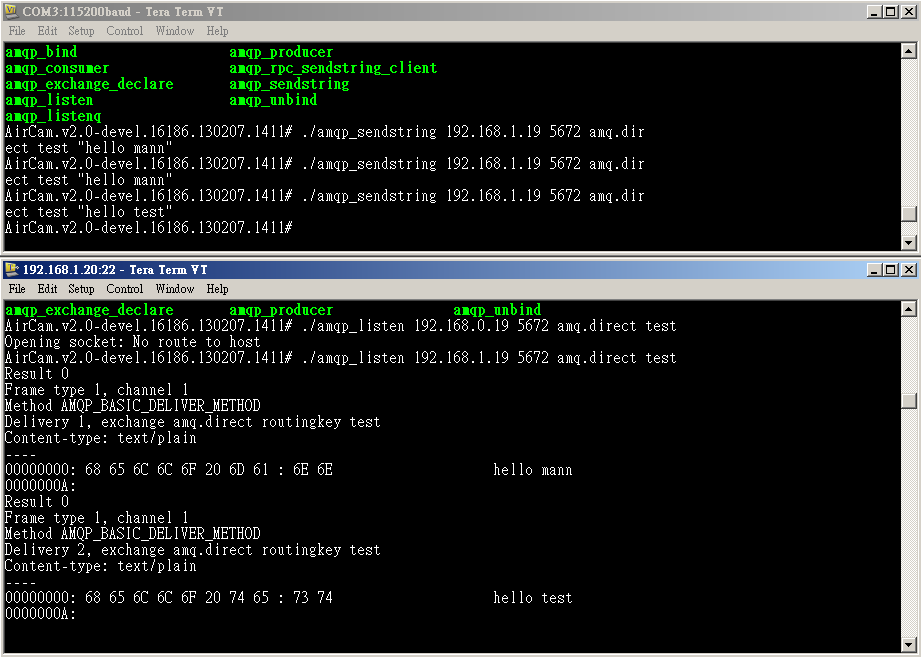Open Control menu in 192.168.1.20 window
This screenshot has width=921, height=657.
tap(125, 289)
